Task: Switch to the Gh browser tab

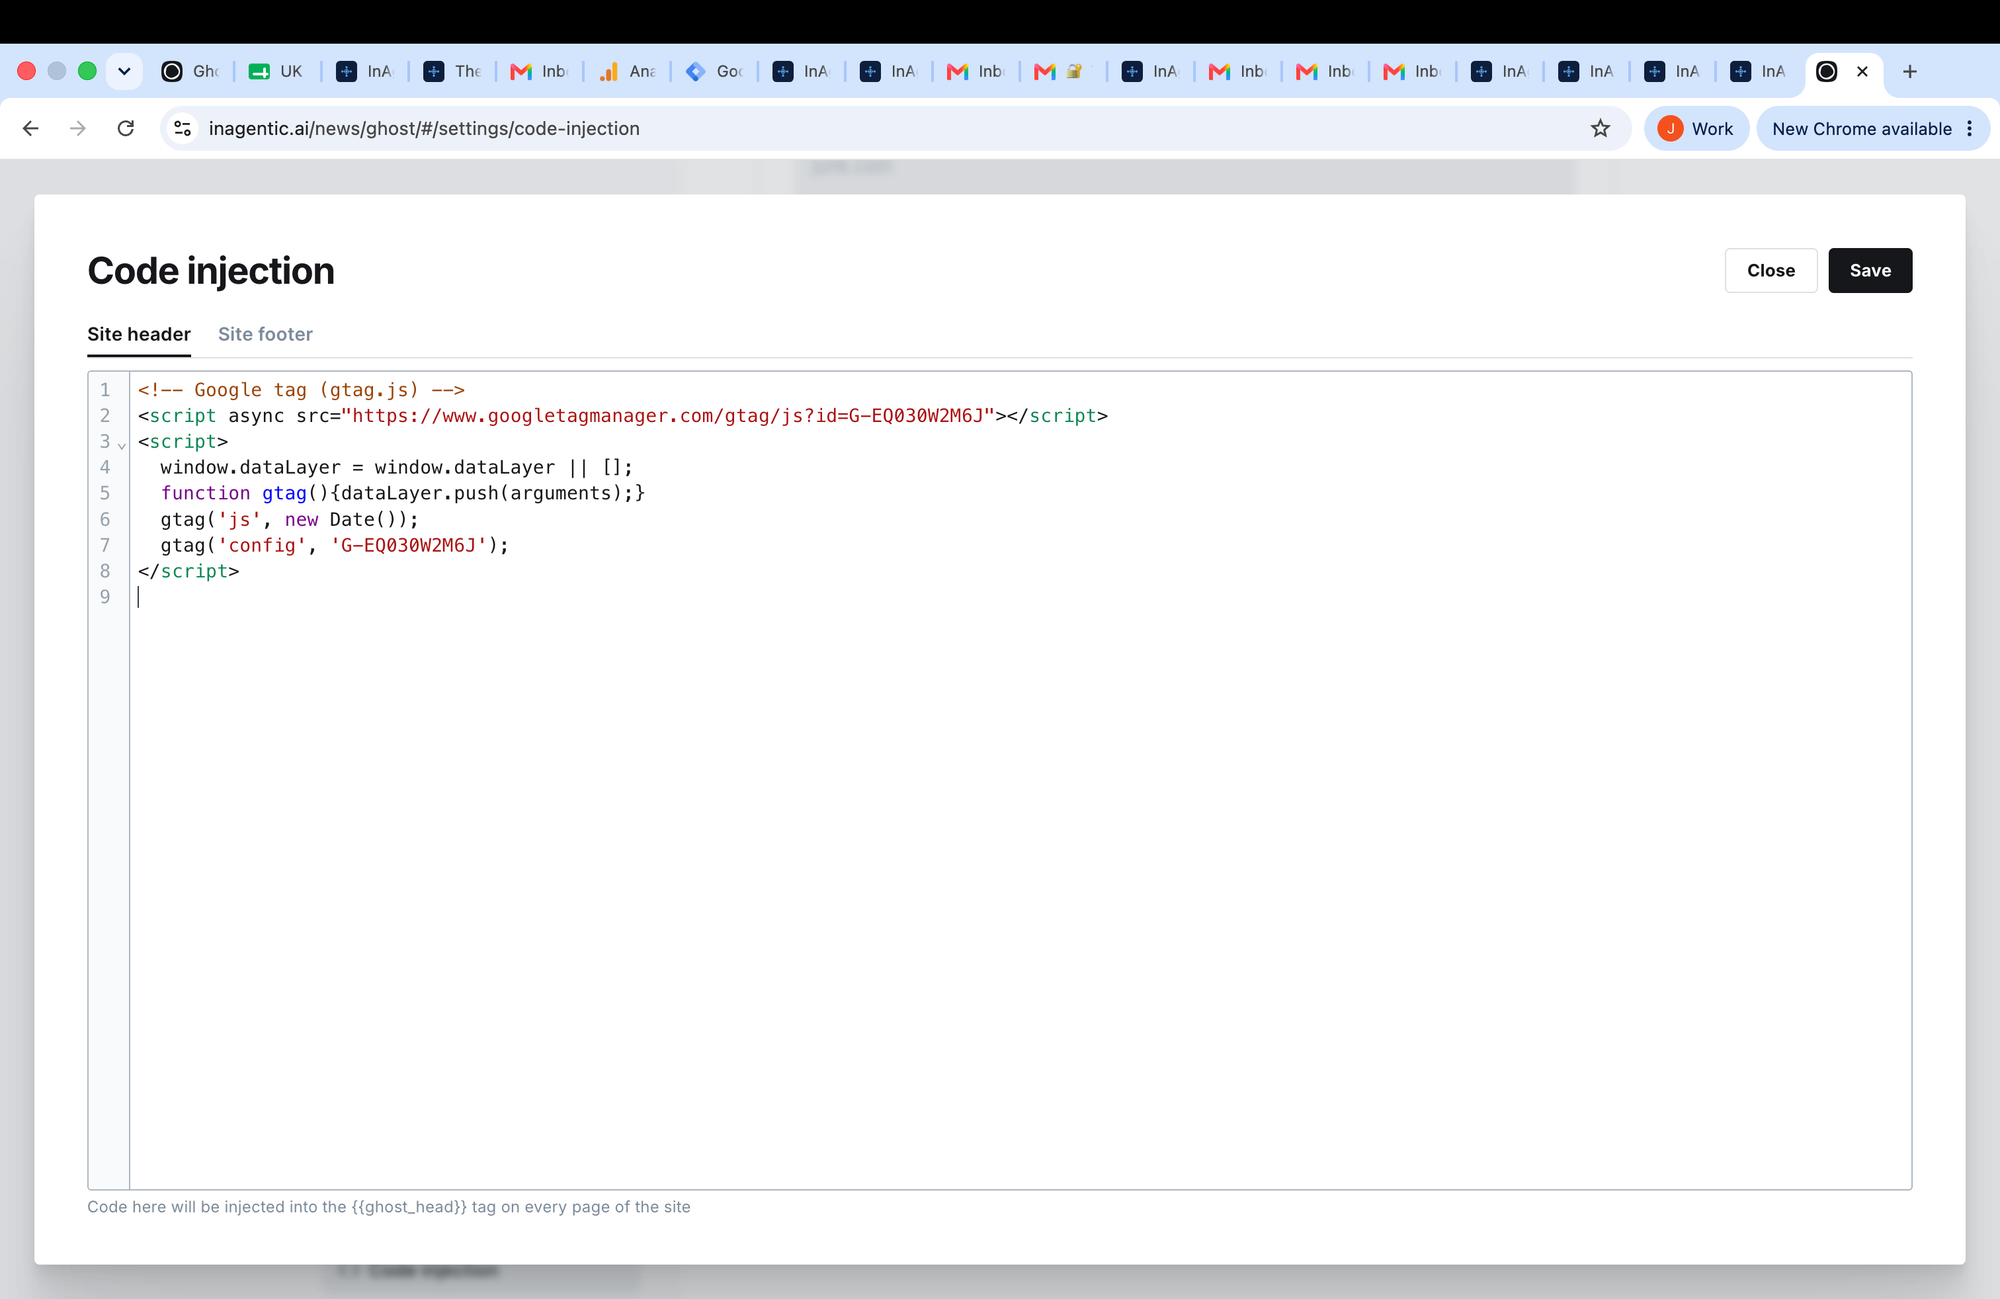Action: point(192,71)
